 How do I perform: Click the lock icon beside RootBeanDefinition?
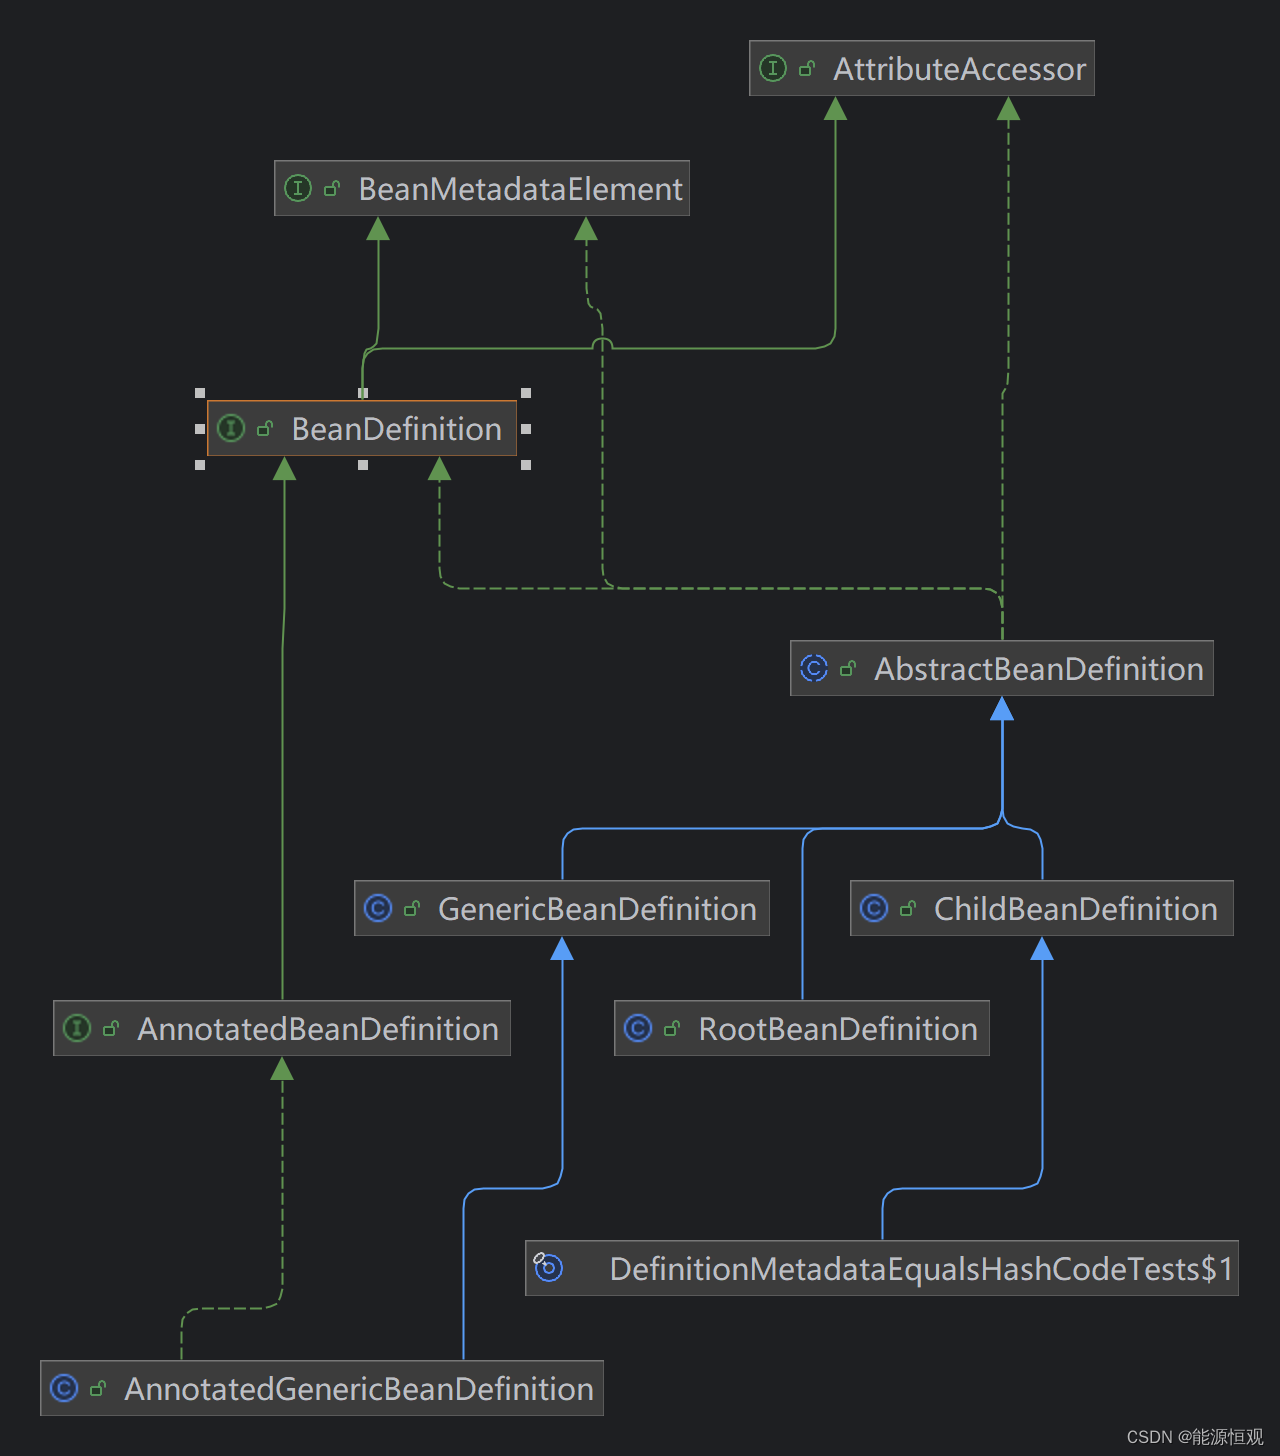[672, 1028]
